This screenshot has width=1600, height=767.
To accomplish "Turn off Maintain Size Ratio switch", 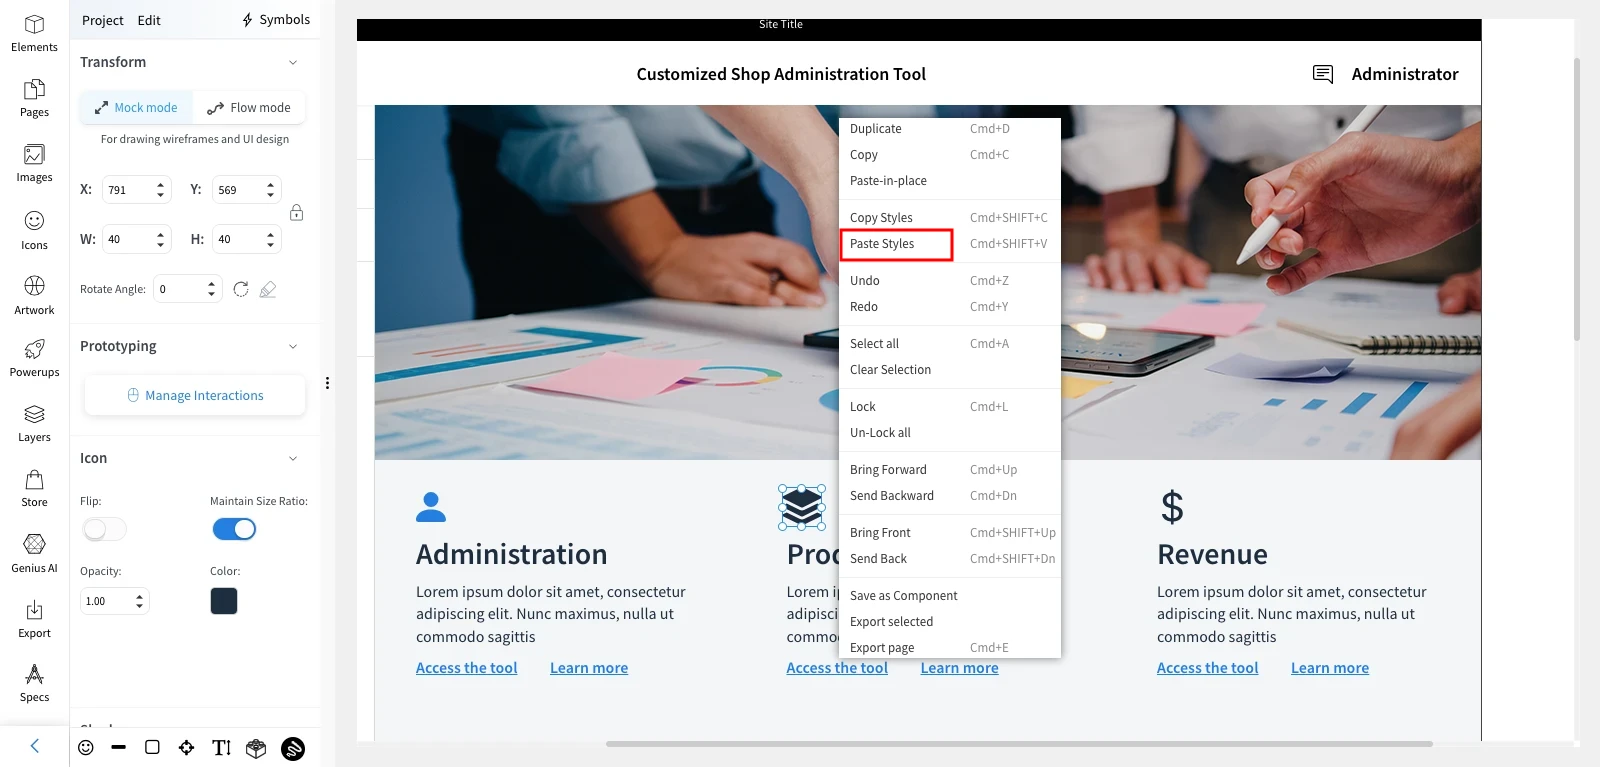I will (x=234, y=529).
